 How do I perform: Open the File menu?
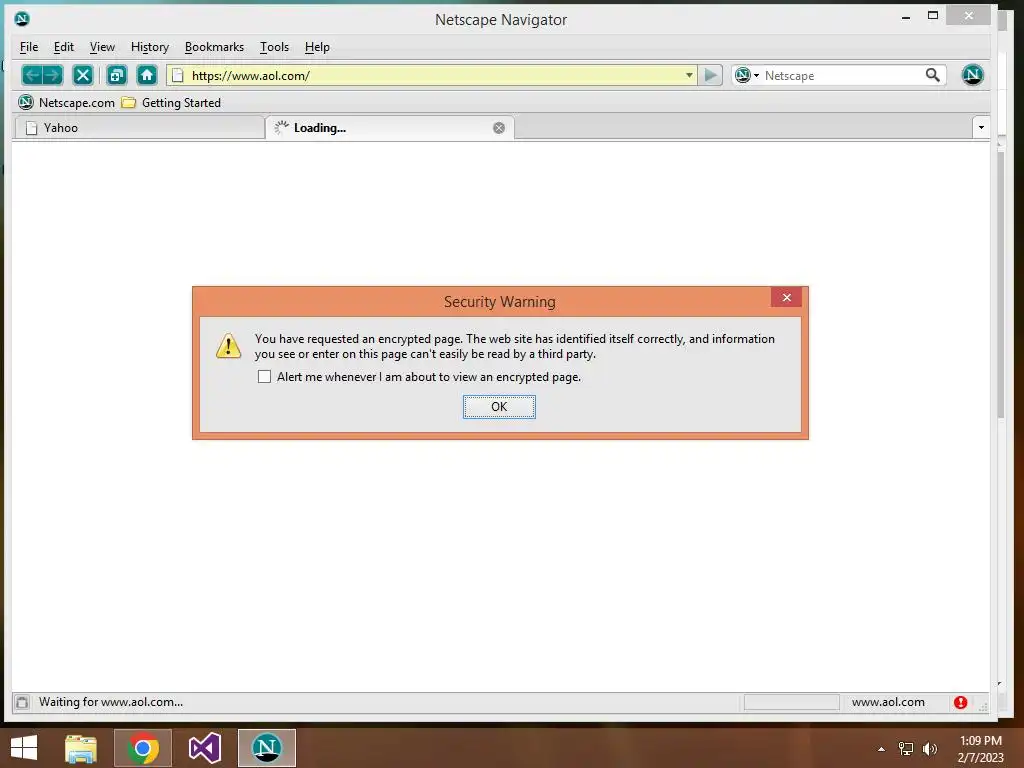29,47
